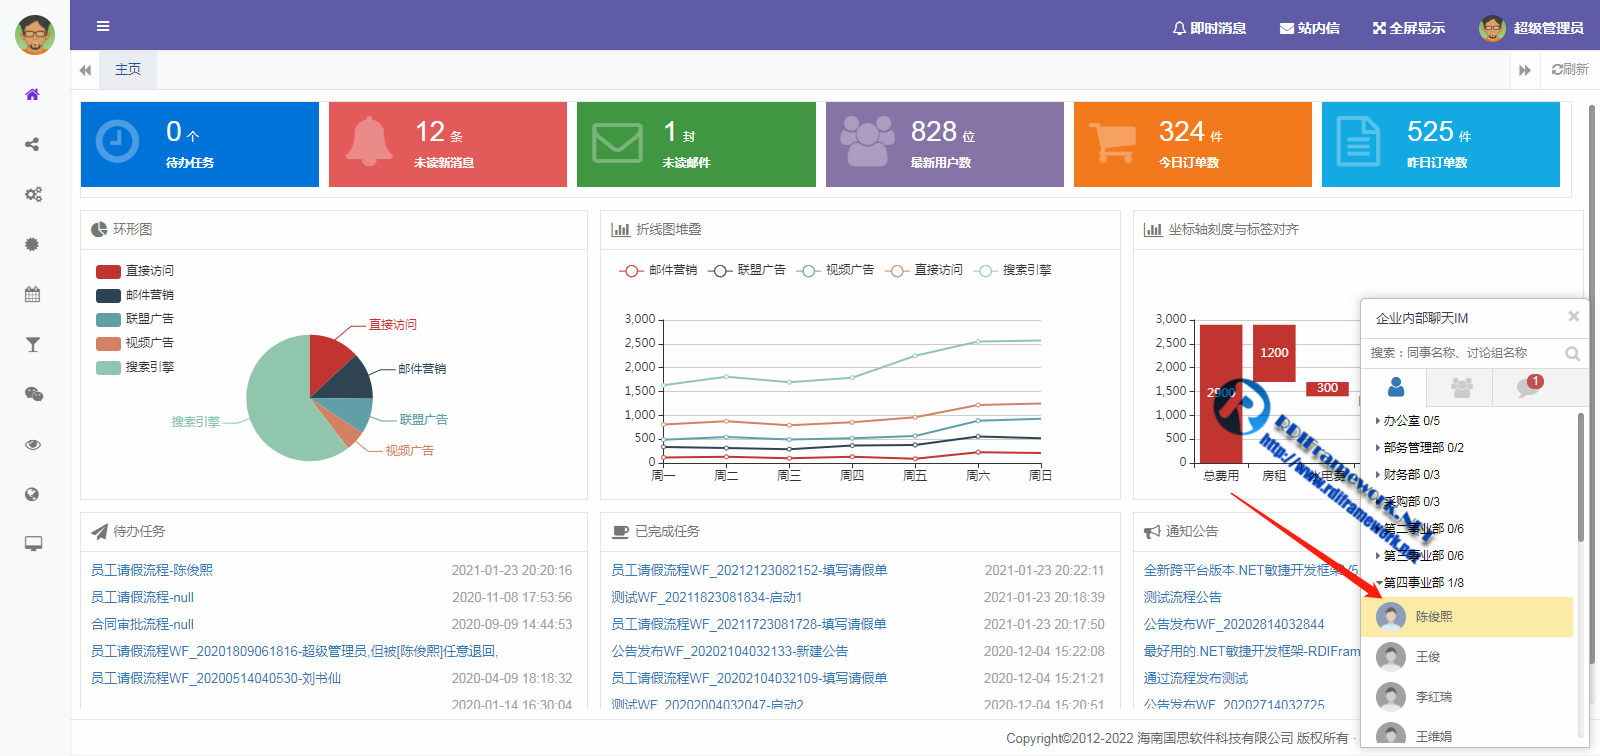Open the 昨日订单数 cyan stat card

pos(1441,144)
